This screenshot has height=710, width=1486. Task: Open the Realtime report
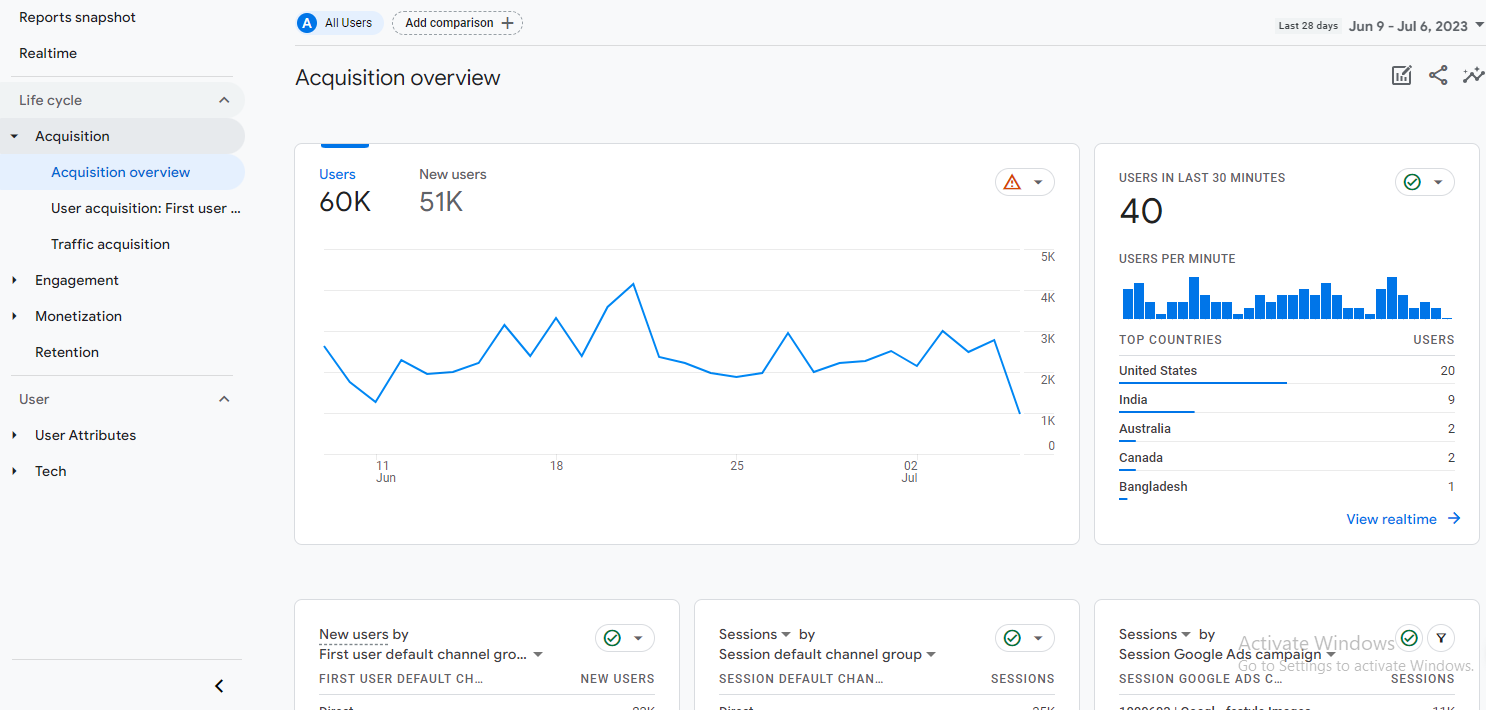[48, 53]
